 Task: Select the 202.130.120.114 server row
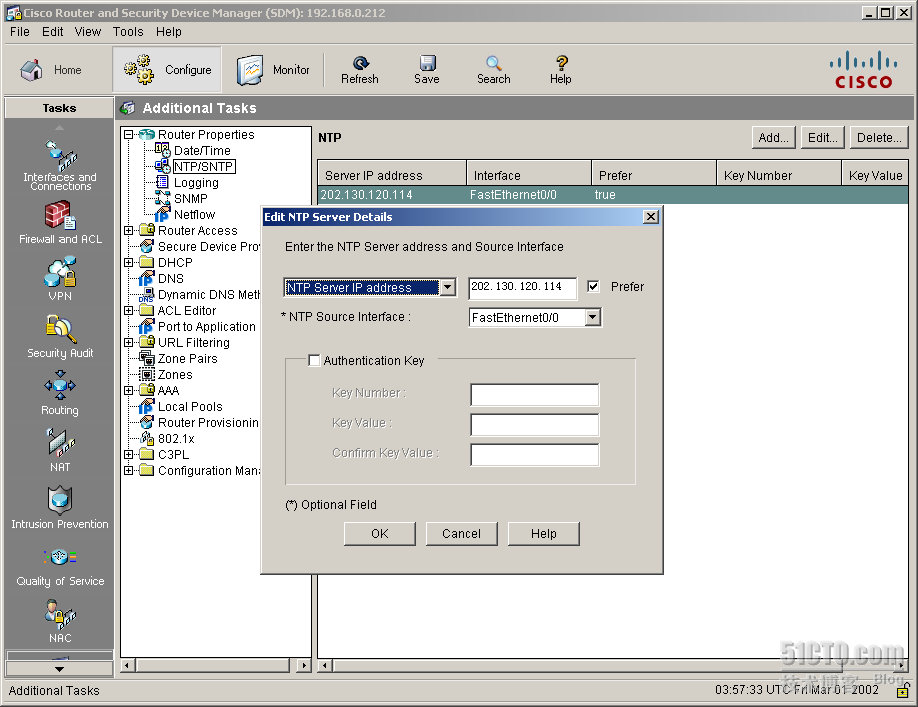point(613,194)
